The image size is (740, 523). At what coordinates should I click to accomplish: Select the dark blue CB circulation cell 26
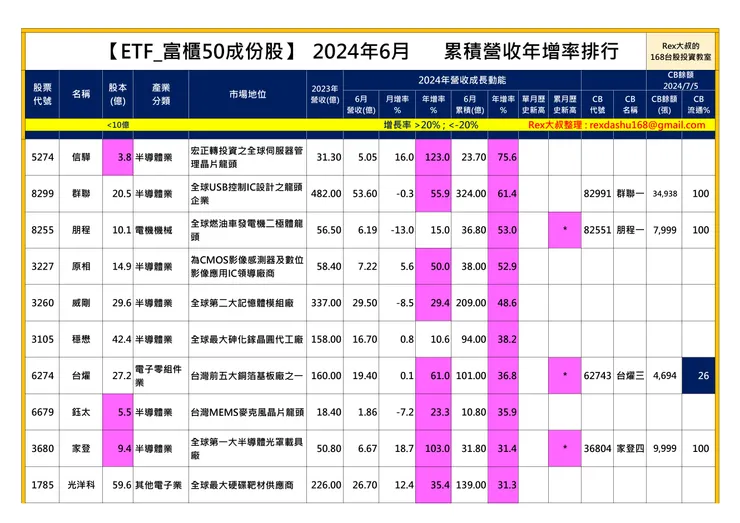[x=698, y=375]
